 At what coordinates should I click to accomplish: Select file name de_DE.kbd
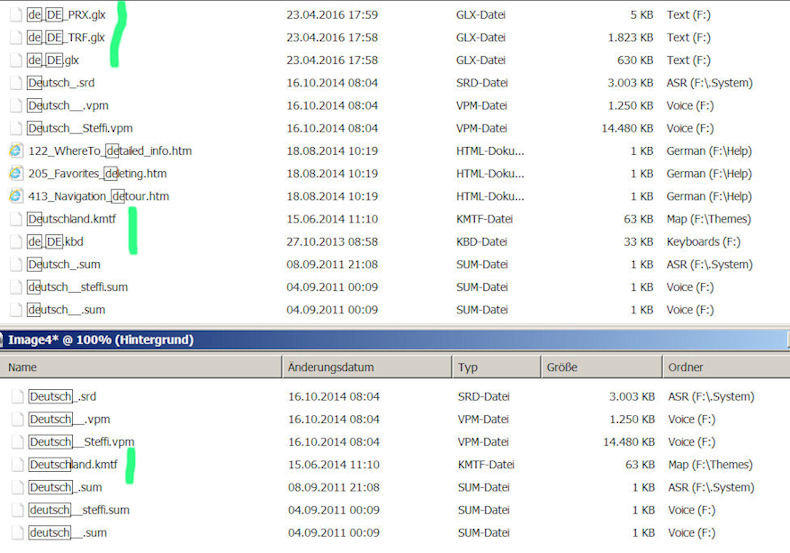[55, 242]
